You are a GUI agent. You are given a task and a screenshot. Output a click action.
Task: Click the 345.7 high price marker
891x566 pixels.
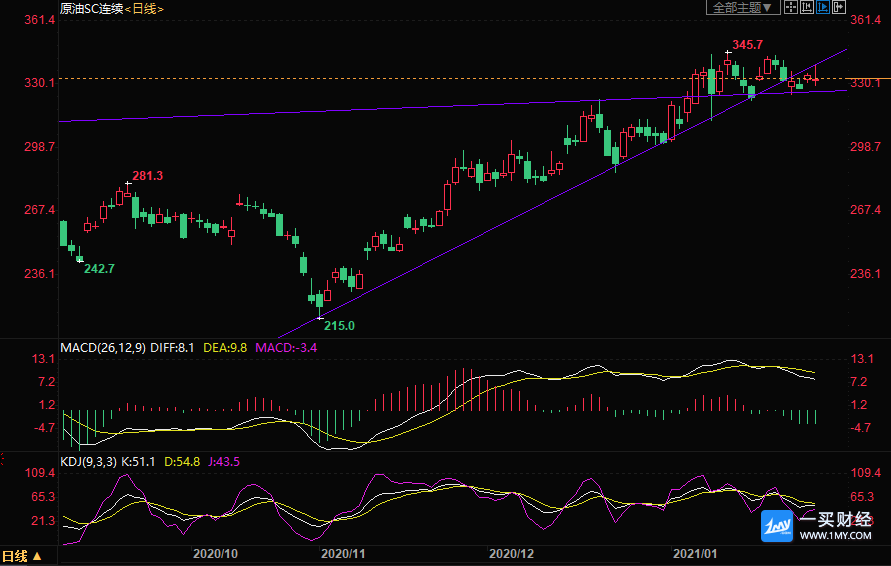tap(747, 45)
